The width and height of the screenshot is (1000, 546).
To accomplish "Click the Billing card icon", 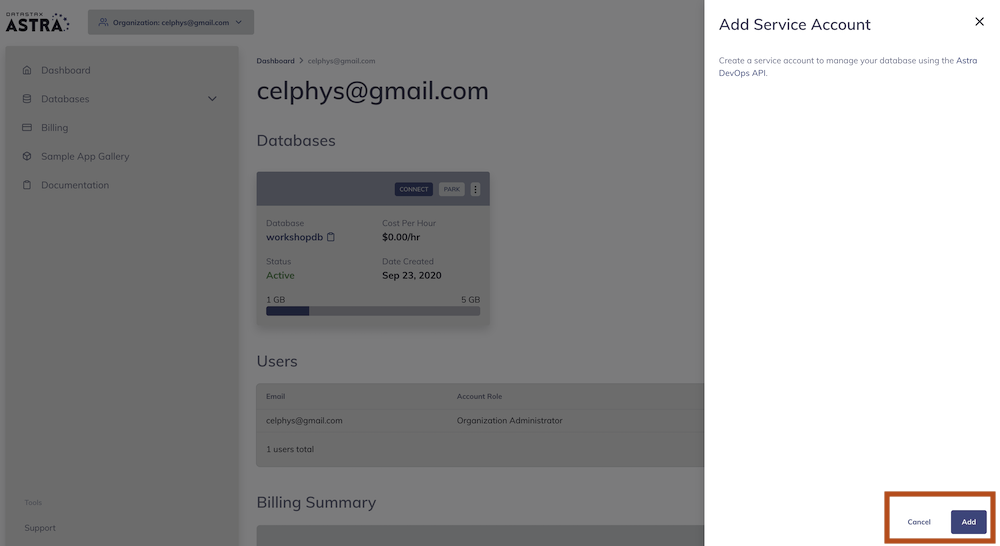I will (x=27, y=128).
